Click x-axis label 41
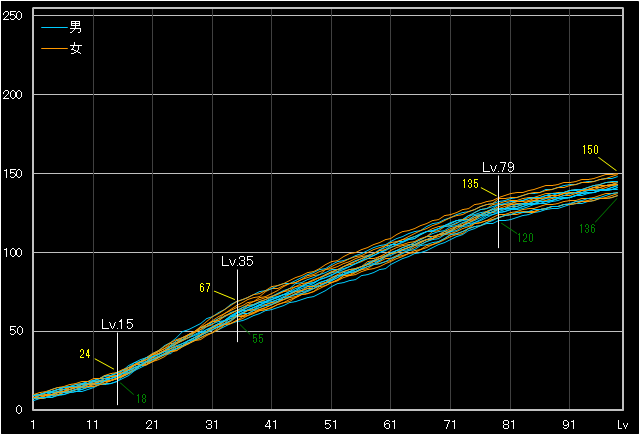The height and width of the screenshot is (435, 640). click(271, 425)
